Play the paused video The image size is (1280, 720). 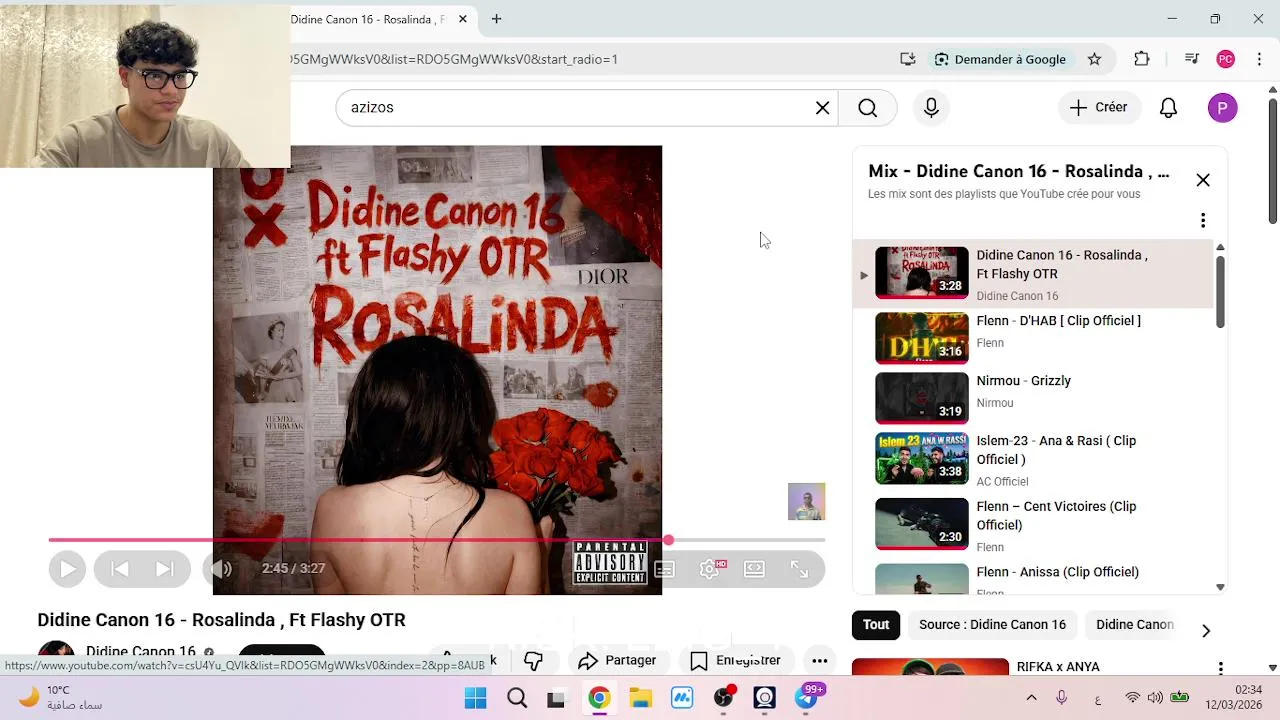click(x=67, y=569)
